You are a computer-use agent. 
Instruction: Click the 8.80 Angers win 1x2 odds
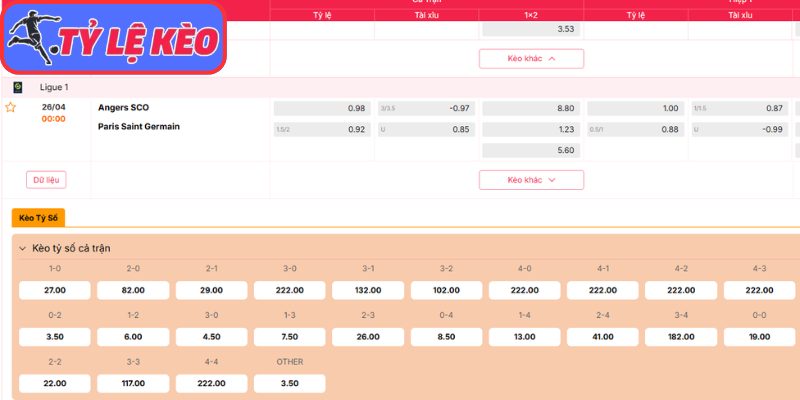tap(531, 108)
